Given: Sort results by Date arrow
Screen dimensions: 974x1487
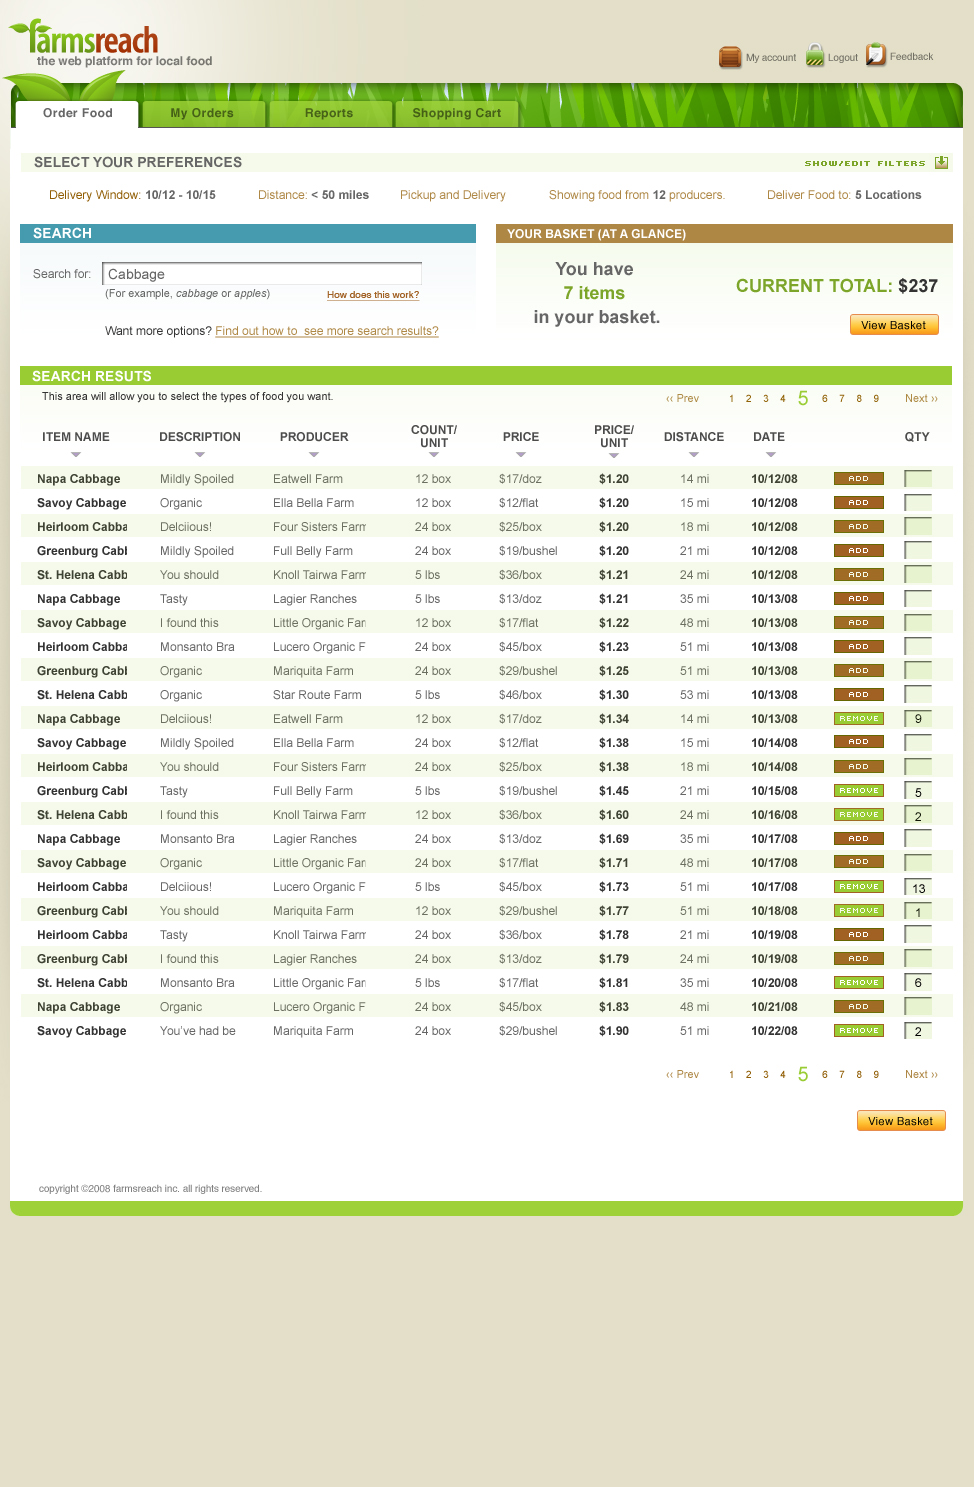Looking at the screenshot, I should (770, 455).
